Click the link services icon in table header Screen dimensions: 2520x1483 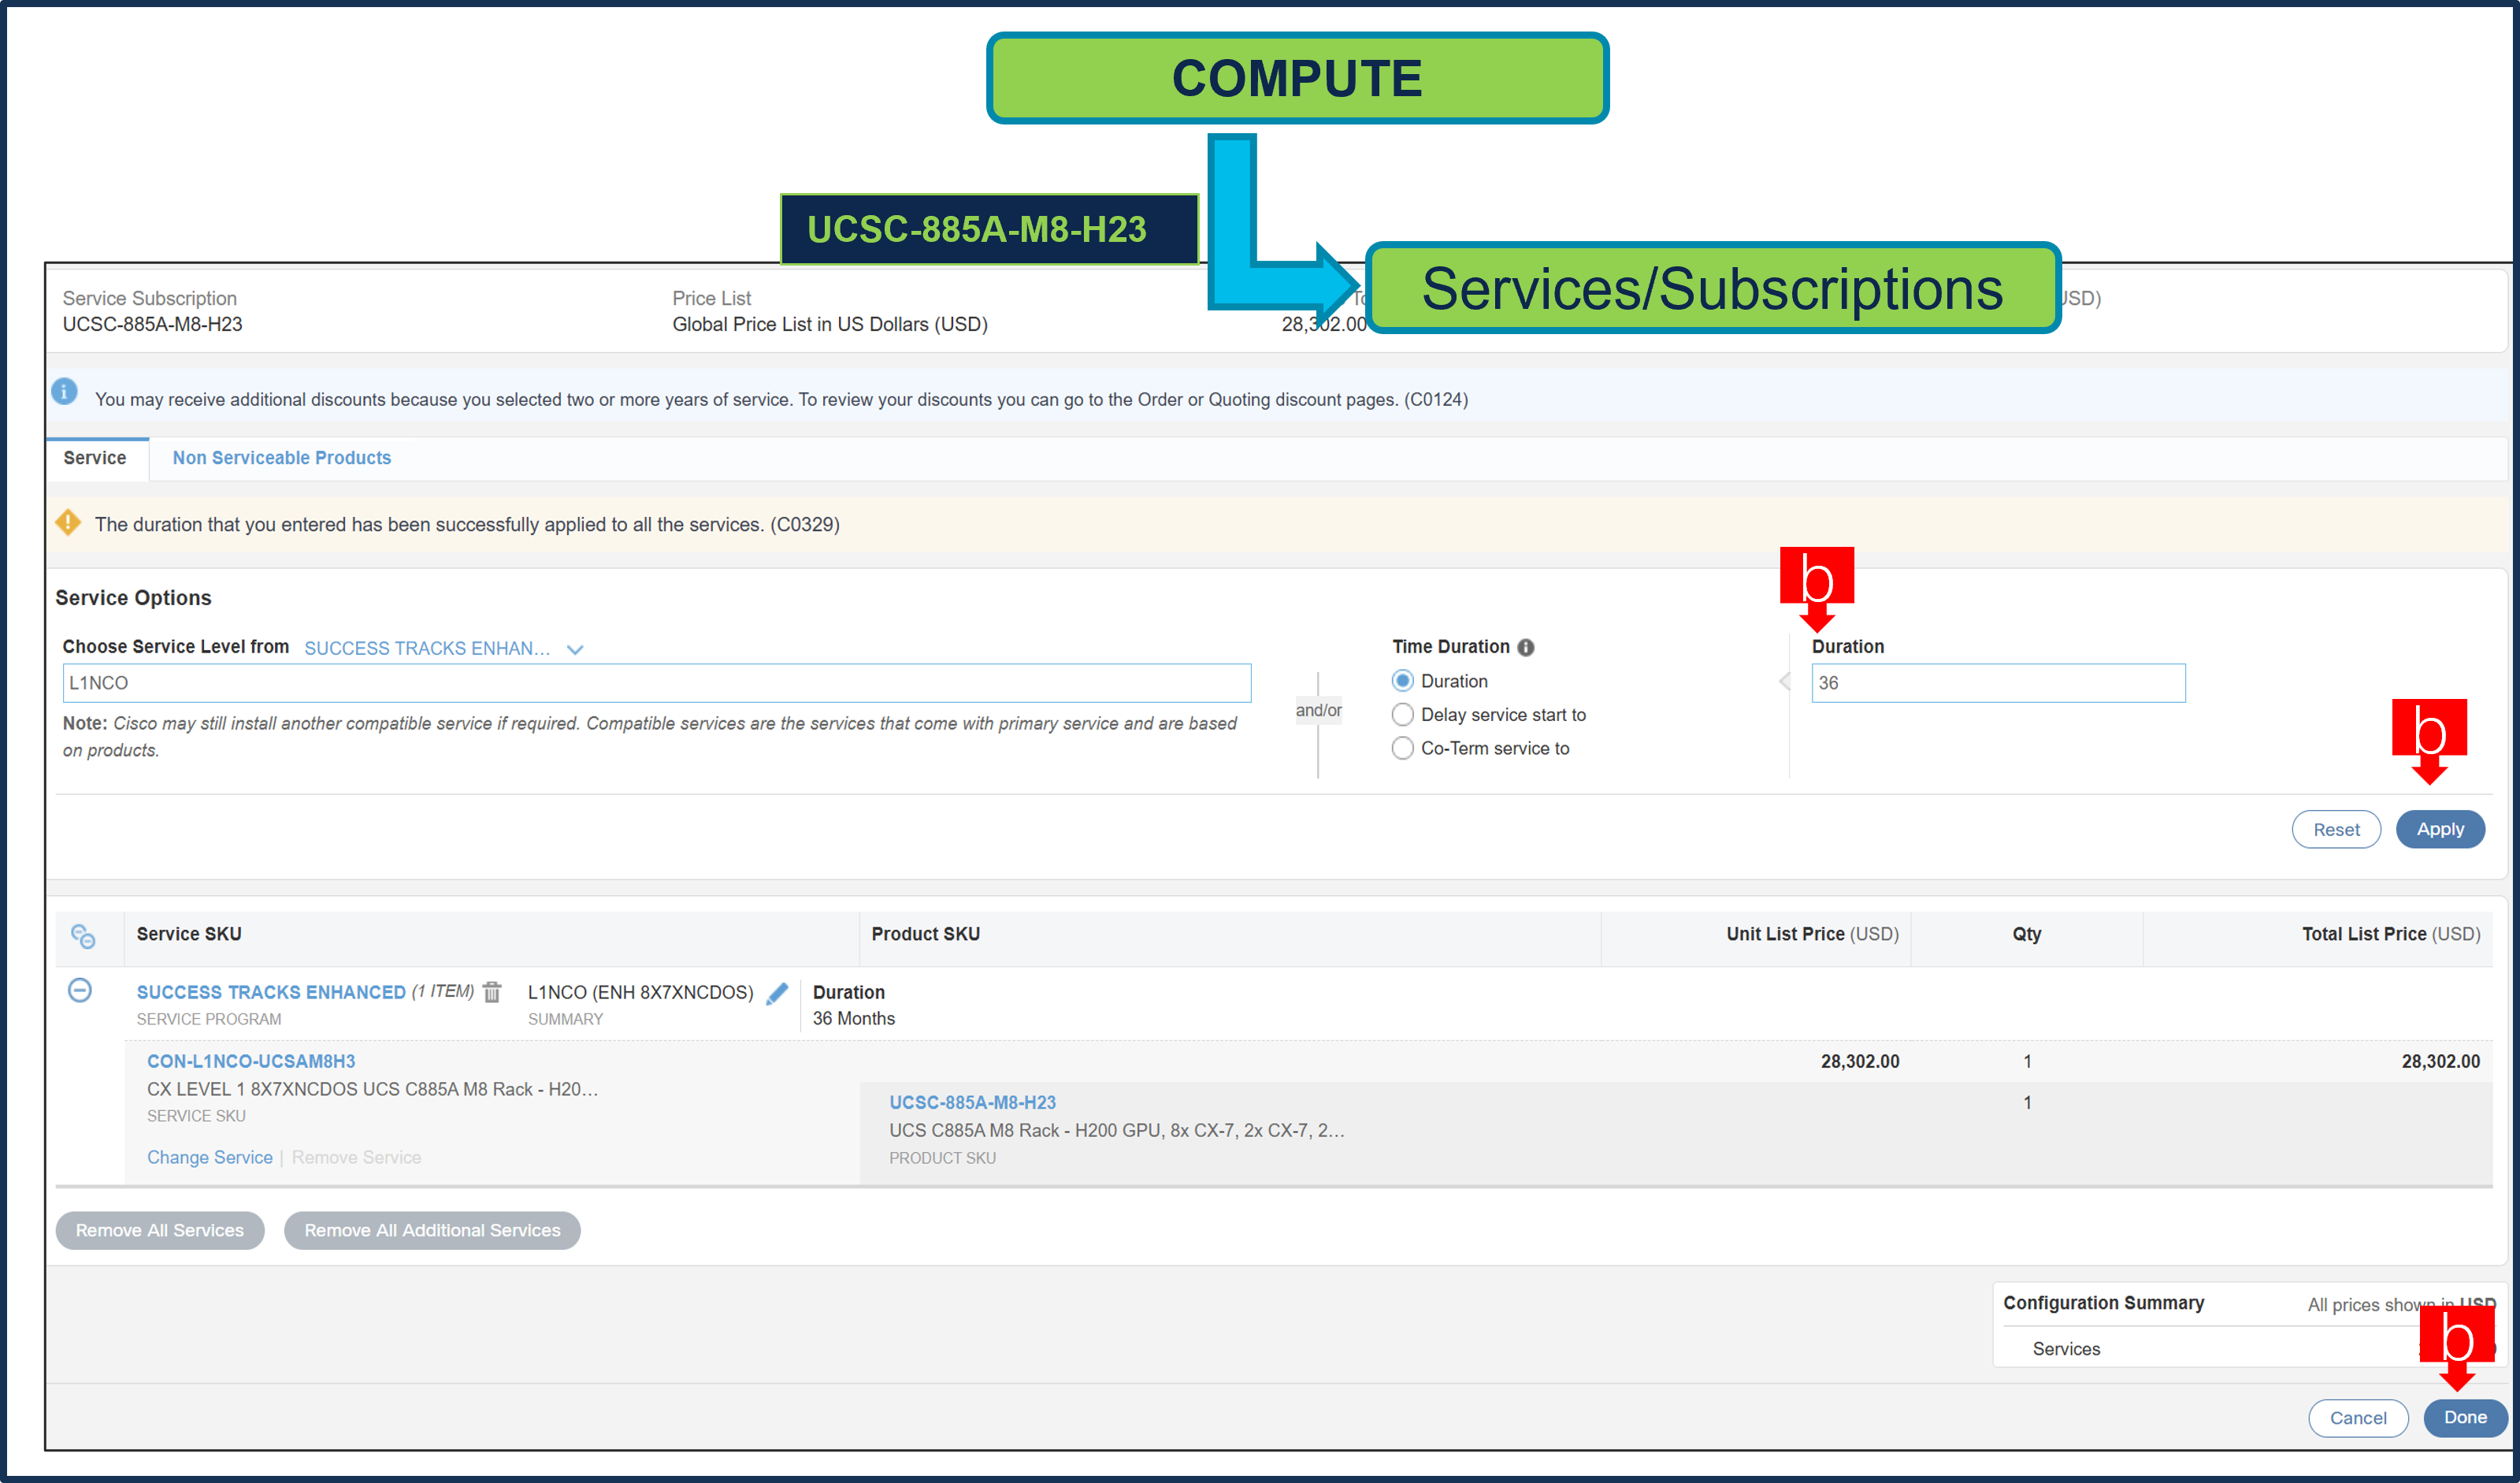(84, 938)
